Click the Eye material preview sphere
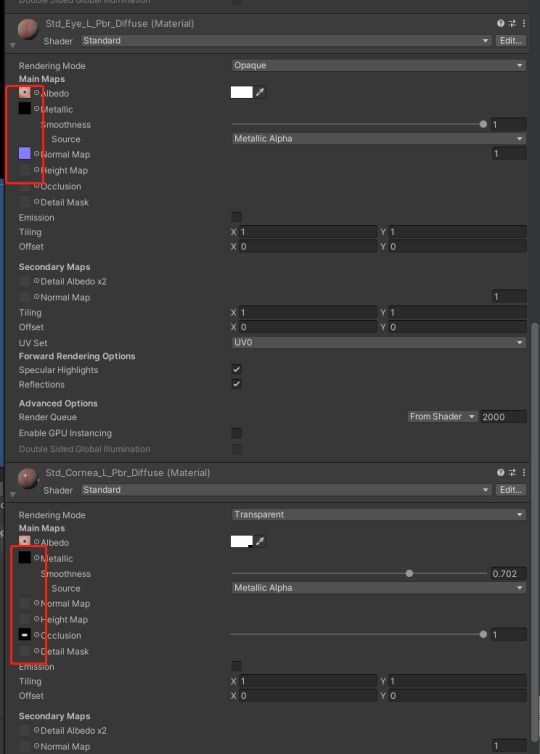The width and height of the screenshot is (540, 754). pos(27,30)
